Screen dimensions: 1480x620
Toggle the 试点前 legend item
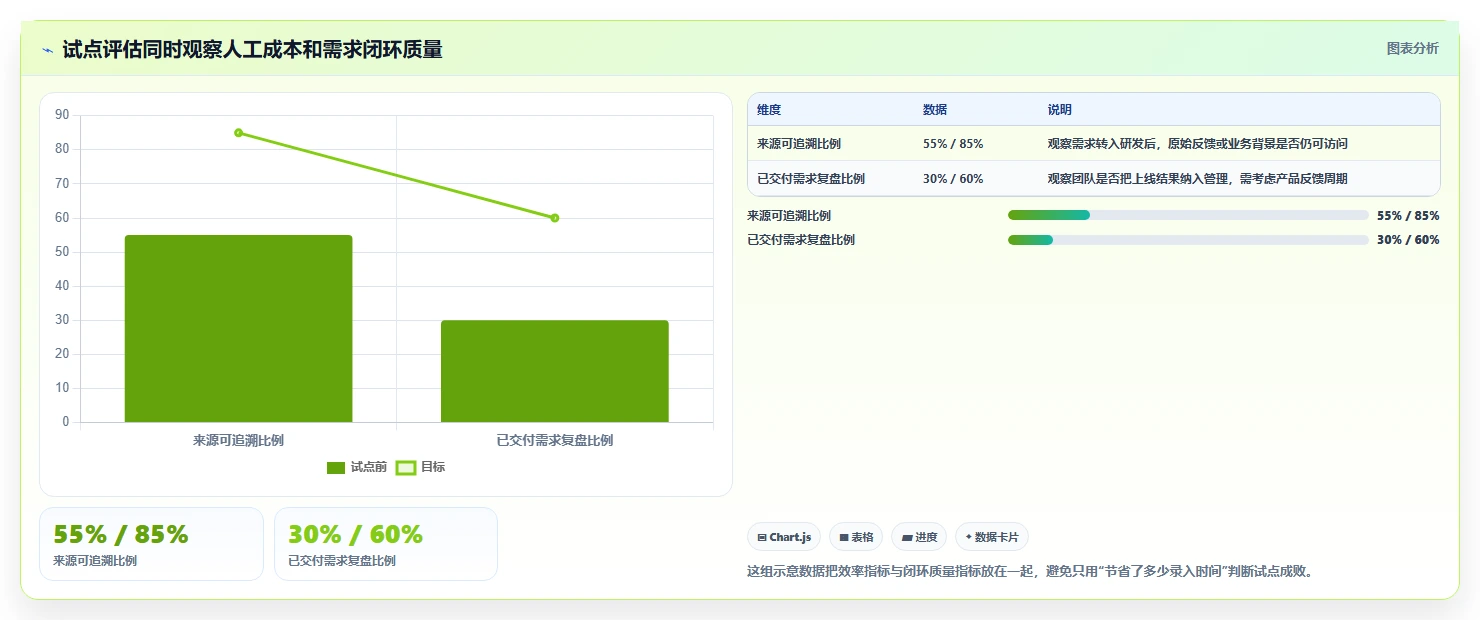[x=357, y=467]
